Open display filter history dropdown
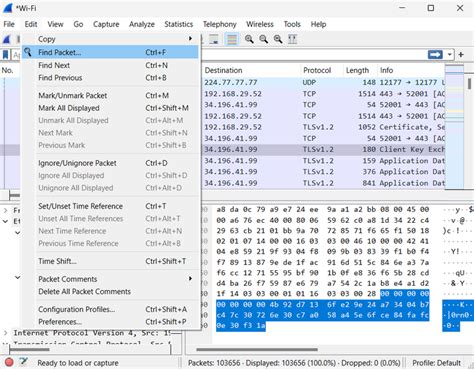The image size is (474, 369). pos(450,54)
